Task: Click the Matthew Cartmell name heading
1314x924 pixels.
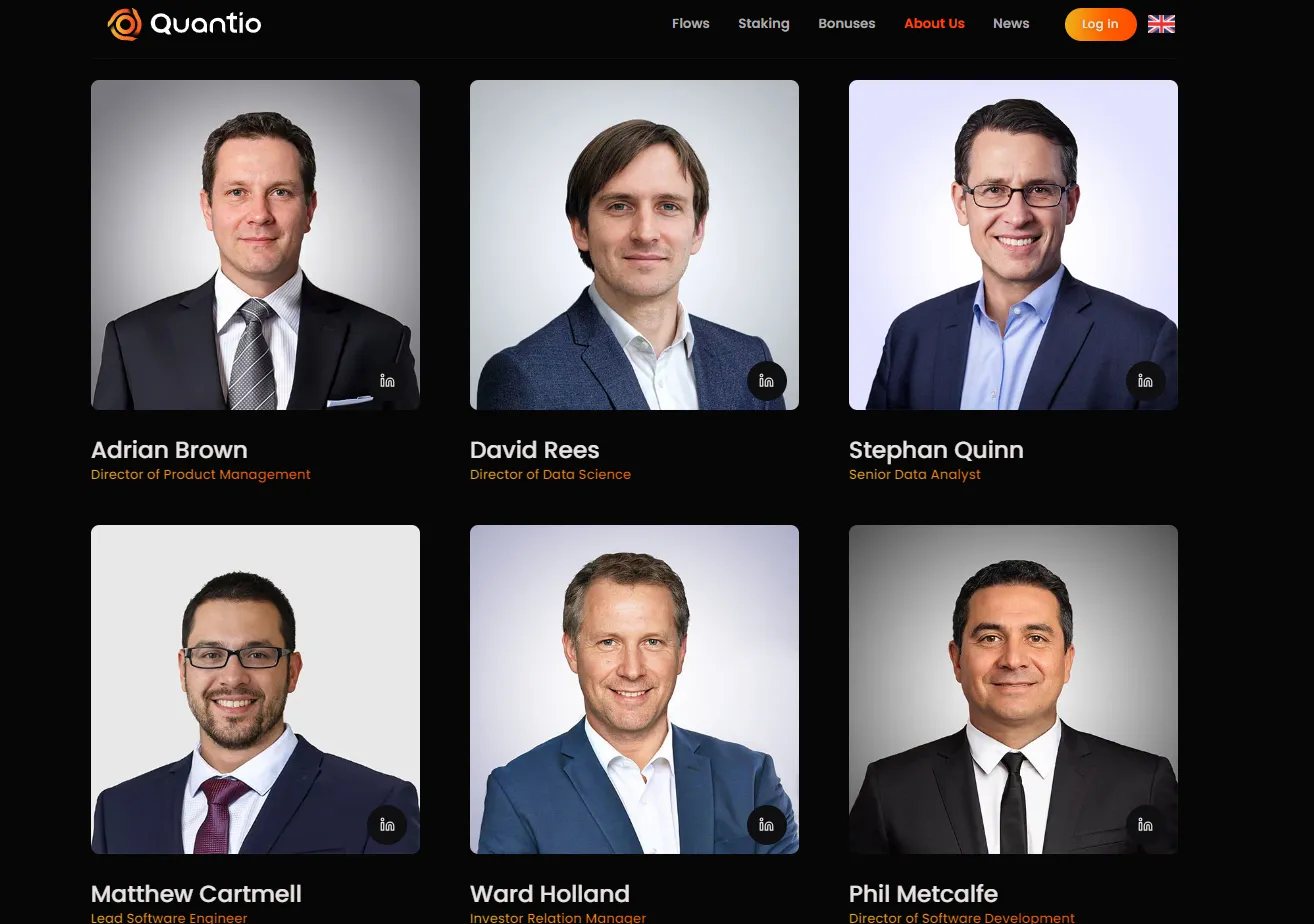Action: [x=196, y=893]
